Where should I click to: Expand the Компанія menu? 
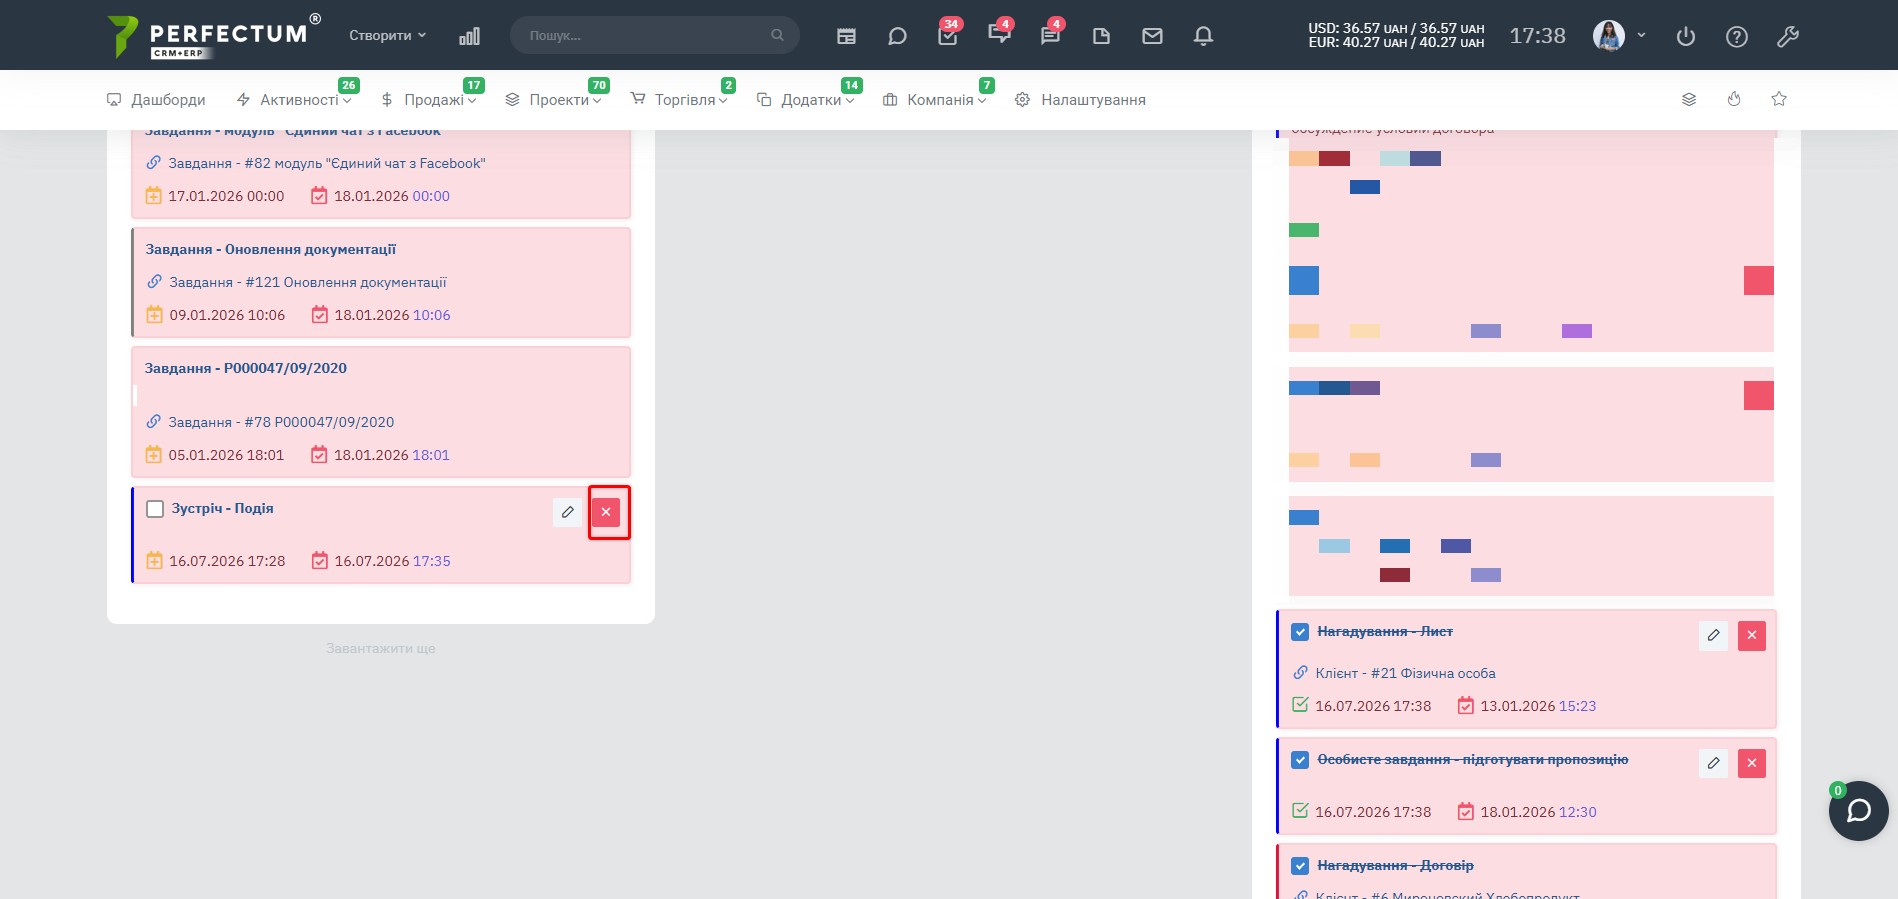point(935,100)
